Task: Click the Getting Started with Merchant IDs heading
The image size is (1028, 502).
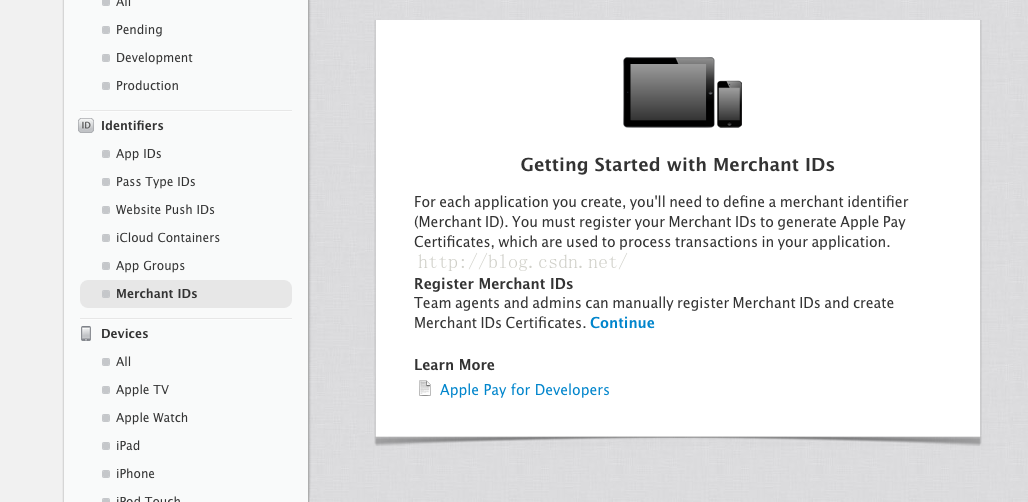Action: 677,164
